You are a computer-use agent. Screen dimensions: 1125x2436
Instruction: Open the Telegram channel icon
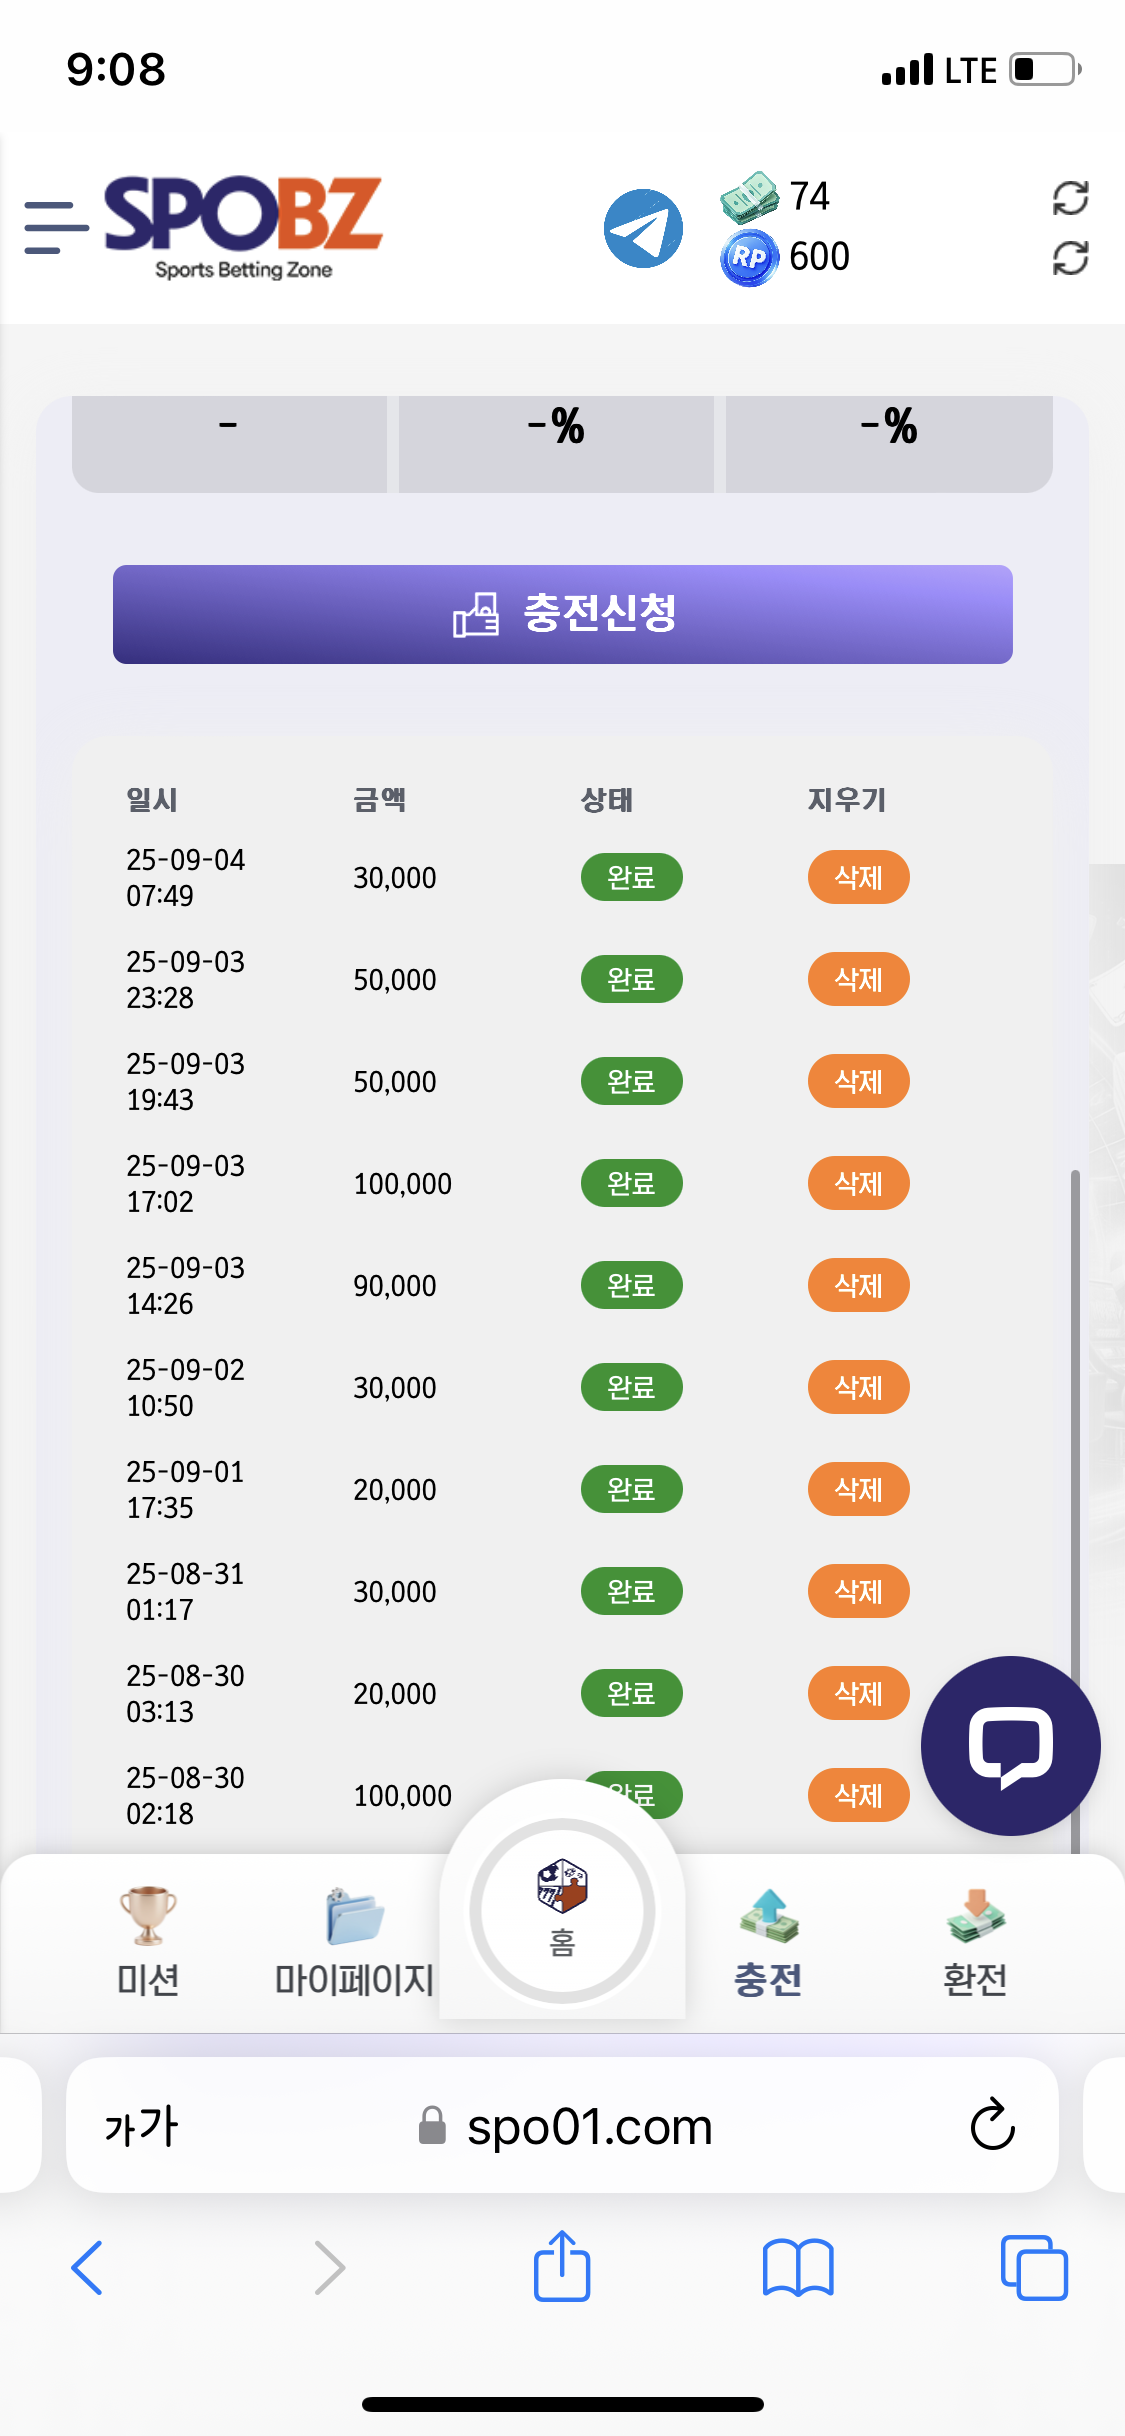click(643, 228)
